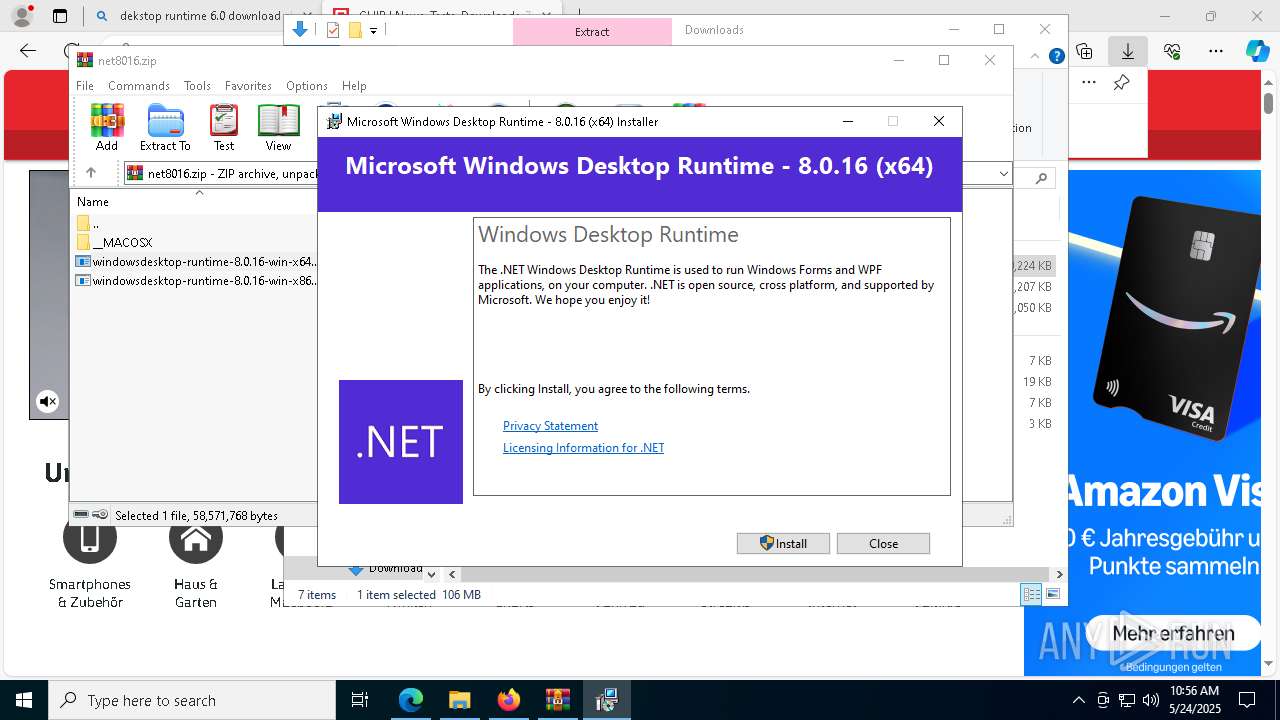Screen dimensions: 1280x720
Task: Show hidden system tray icons chevron
Action: click(x=1078, y=700)
